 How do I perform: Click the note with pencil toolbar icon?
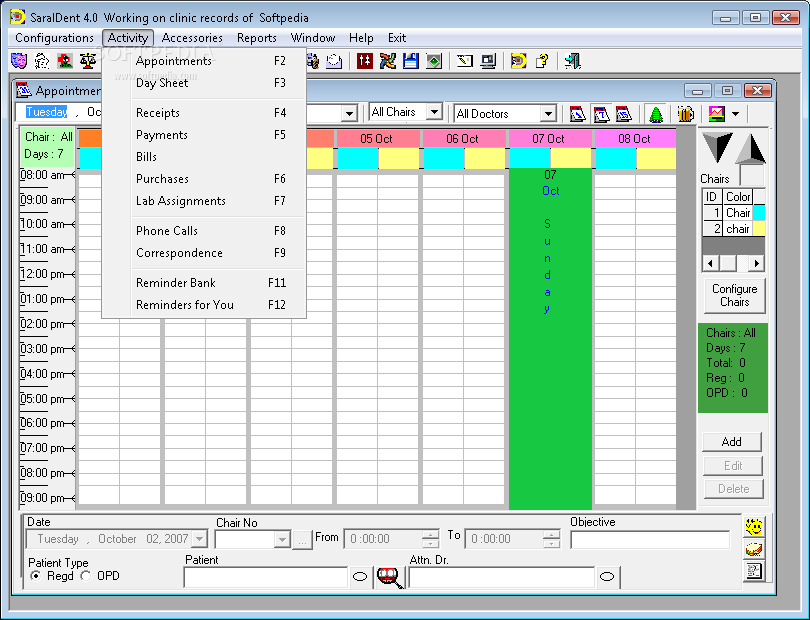[465, 61]
